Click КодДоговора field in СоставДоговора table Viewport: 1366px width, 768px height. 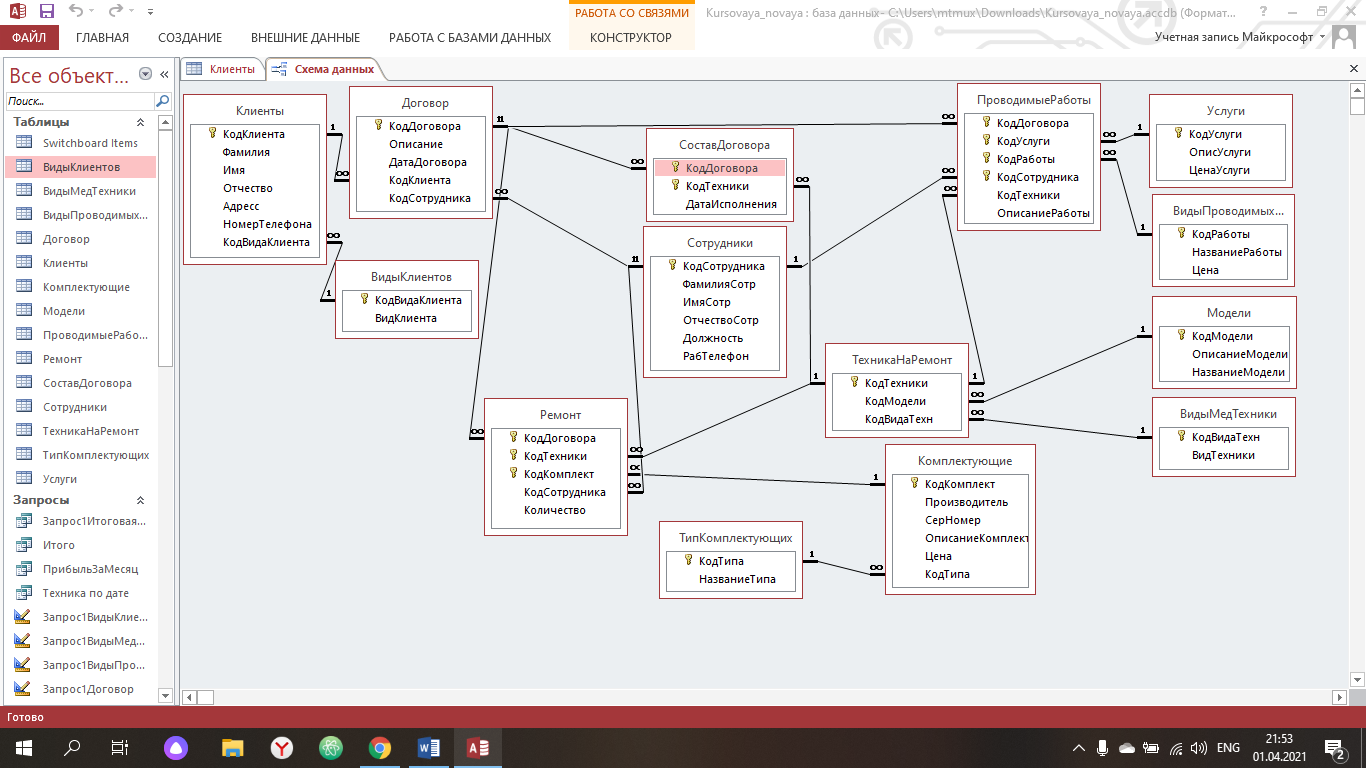tap(720, 168)
